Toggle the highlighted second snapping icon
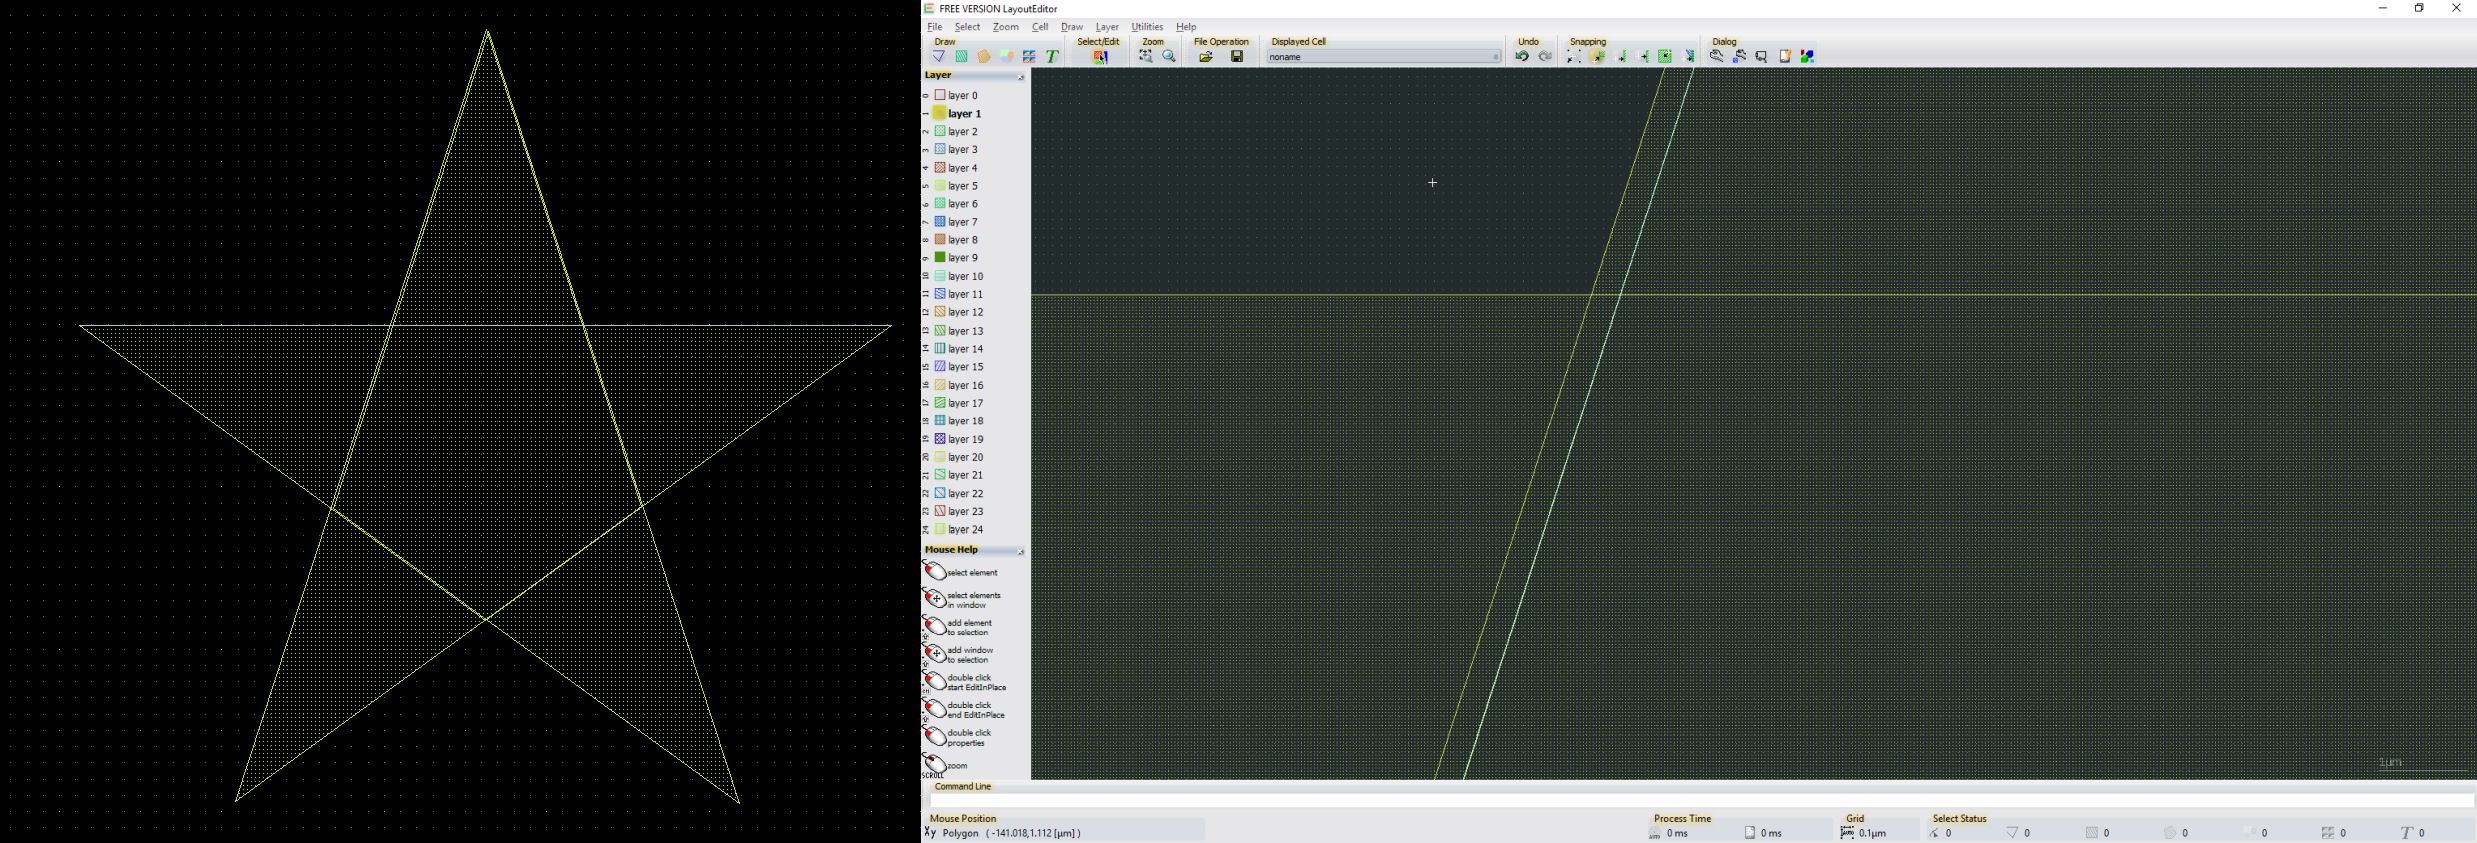This screenshot has height=843, width=2477. click(1598, 57)
